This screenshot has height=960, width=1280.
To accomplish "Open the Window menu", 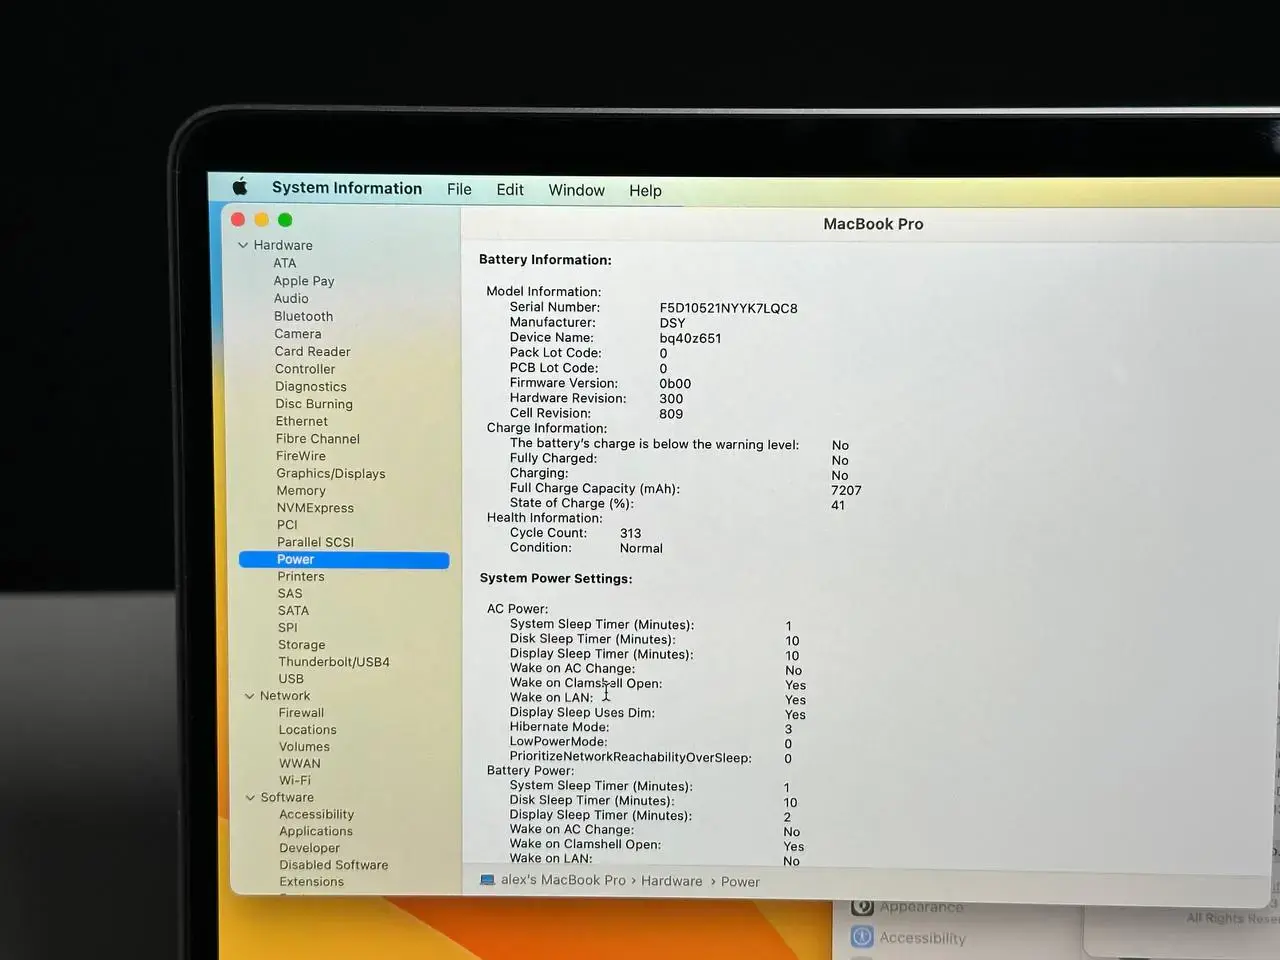I will point(576,190).
